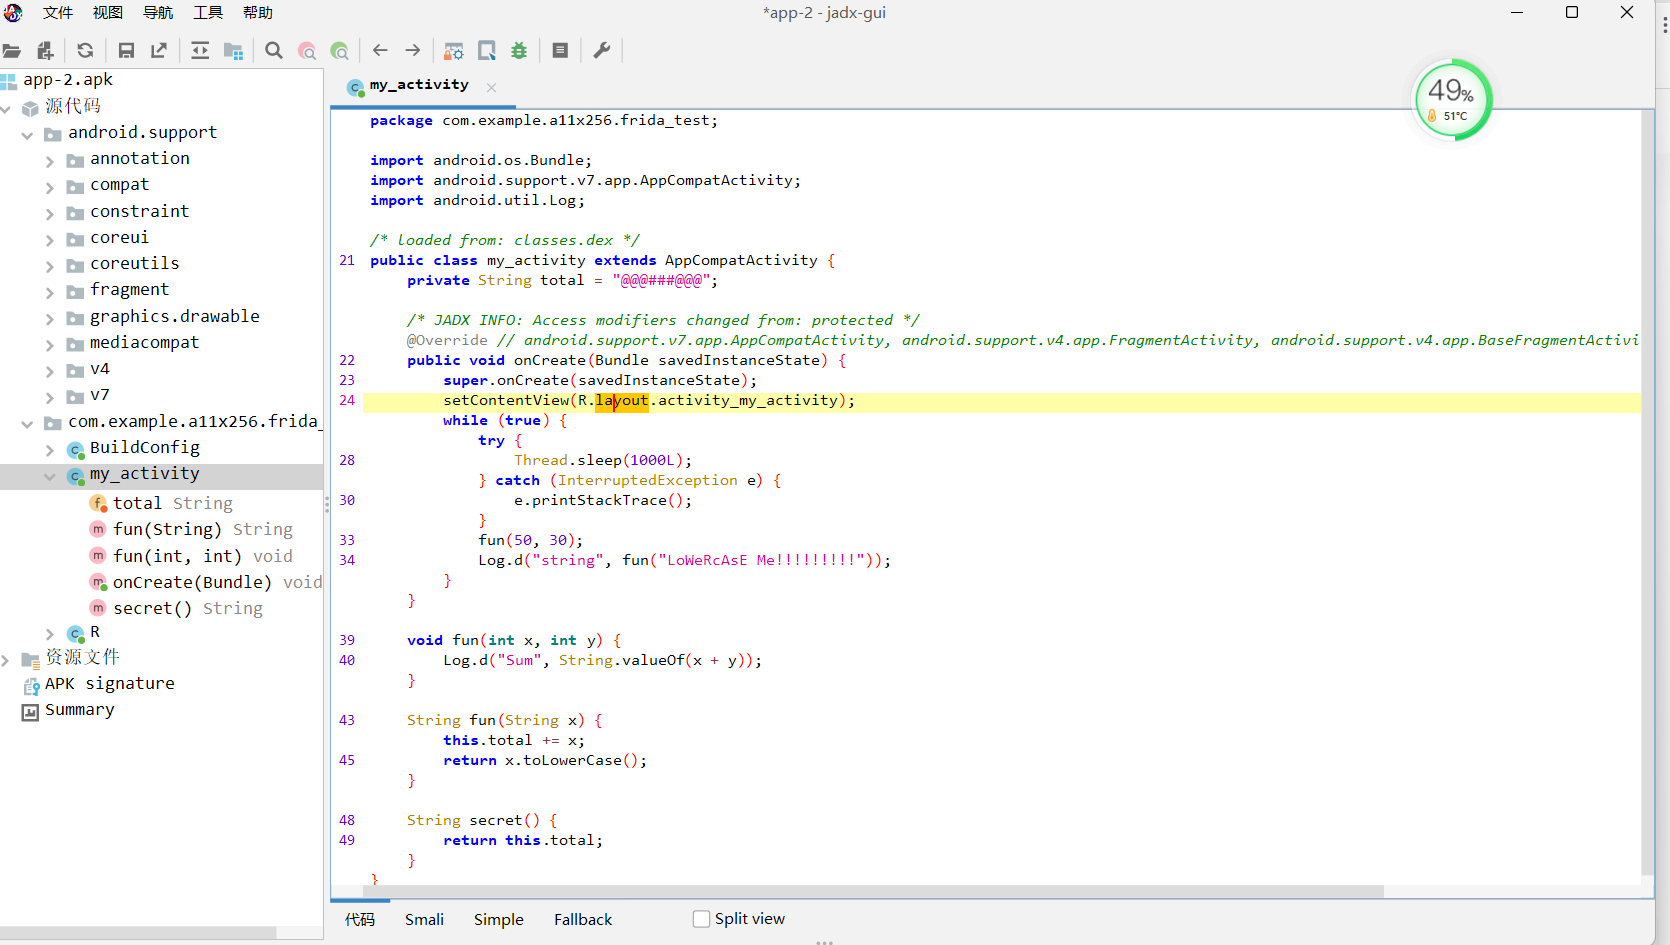Click the tree panel horizontal scrollbar
Viewport: 1670px width, 945px height.
(x=138, y=932)
